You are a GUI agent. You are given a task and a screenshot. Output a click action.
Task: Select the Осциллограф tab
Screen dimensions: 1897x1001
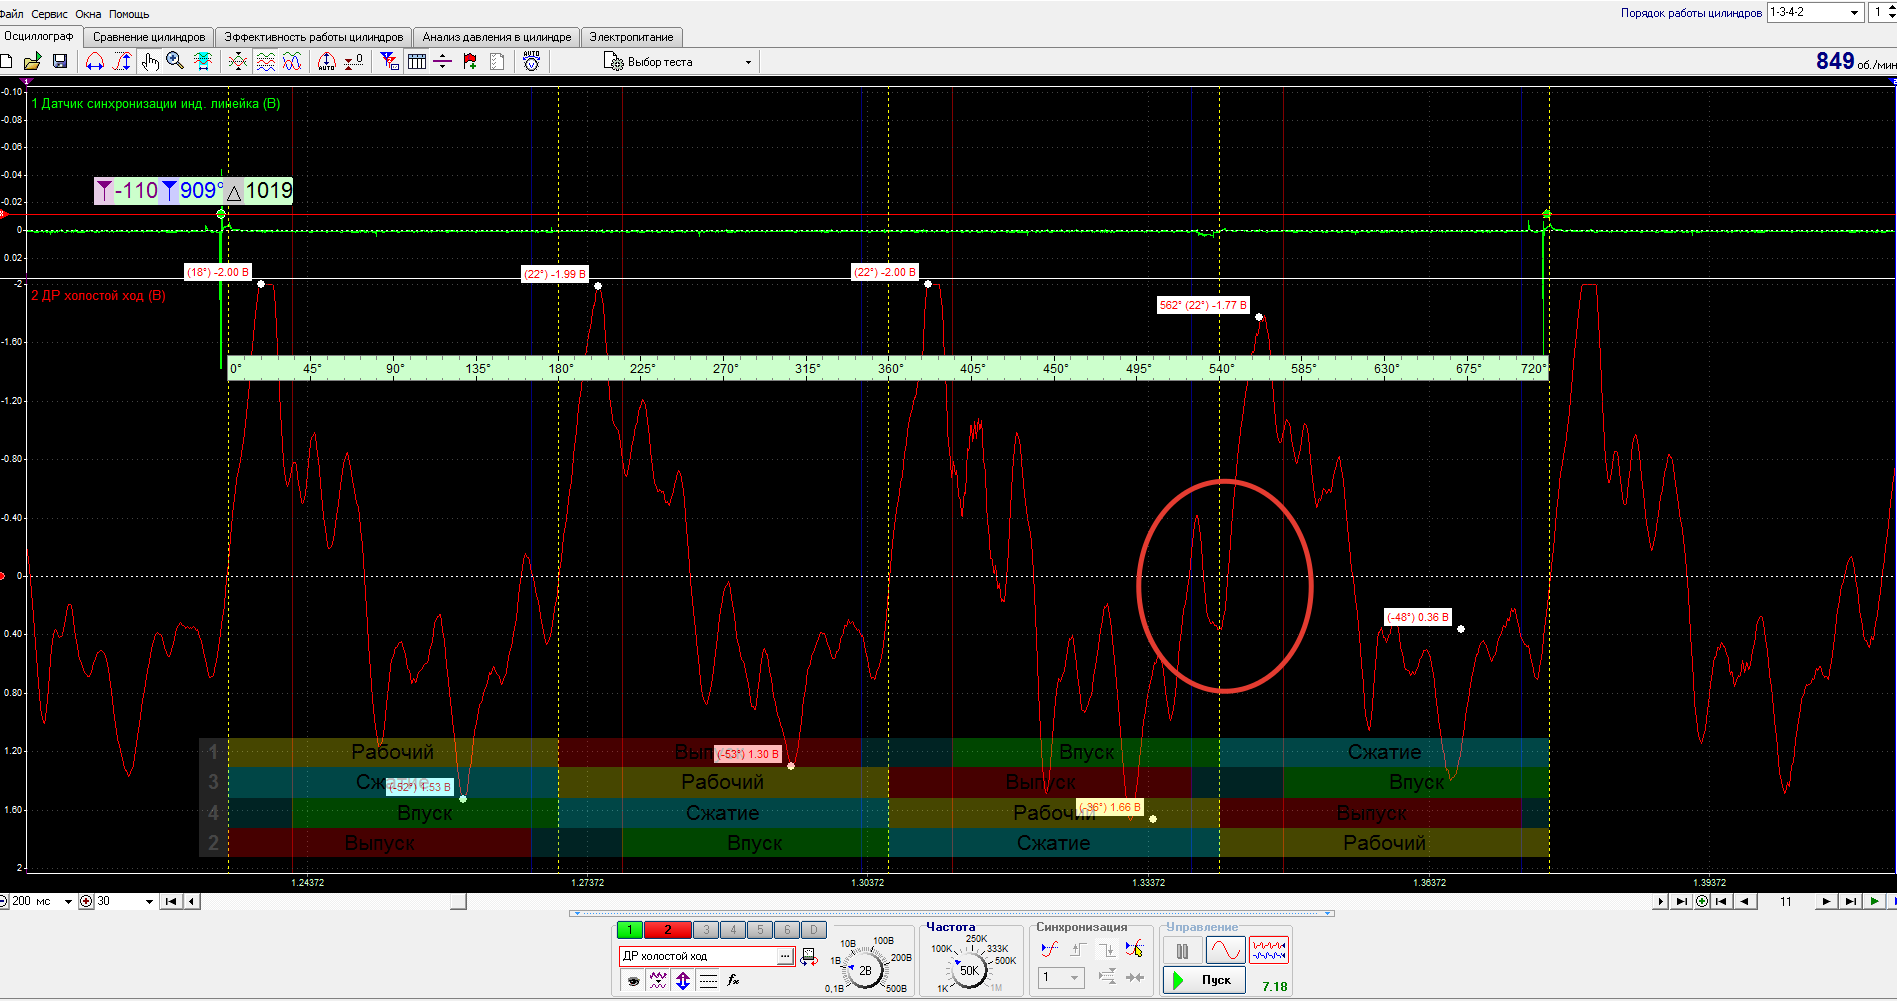(39, 36)
